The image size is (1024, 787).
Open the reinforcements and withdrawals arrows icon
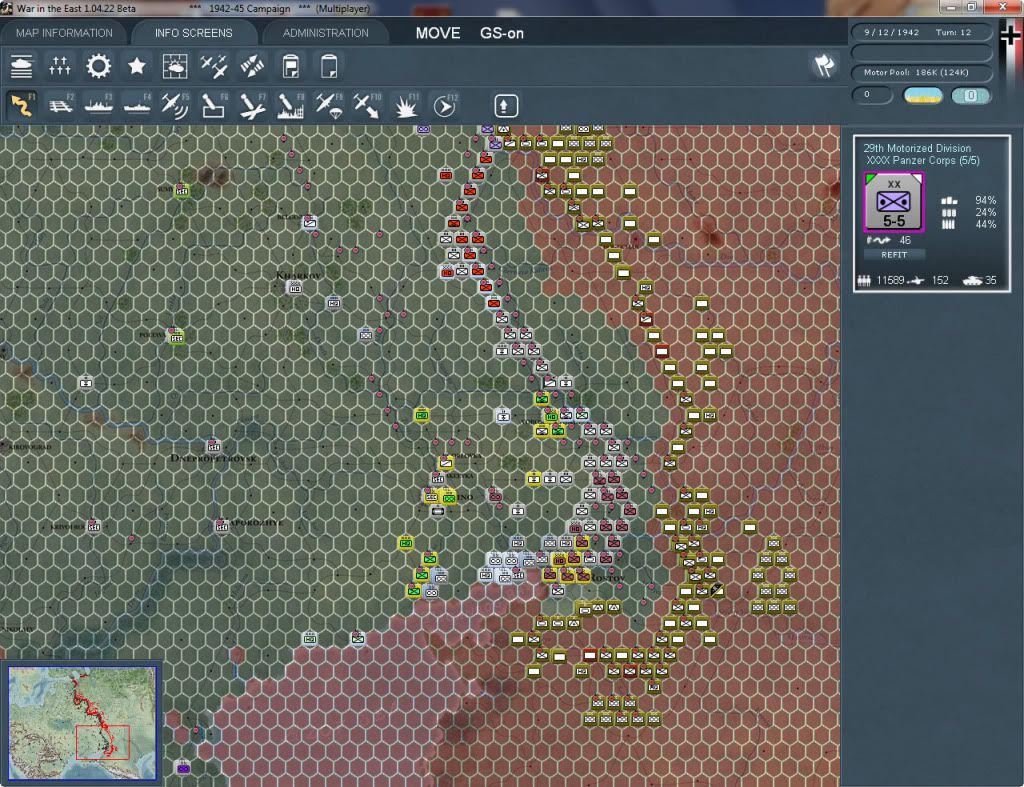[252, 66]
